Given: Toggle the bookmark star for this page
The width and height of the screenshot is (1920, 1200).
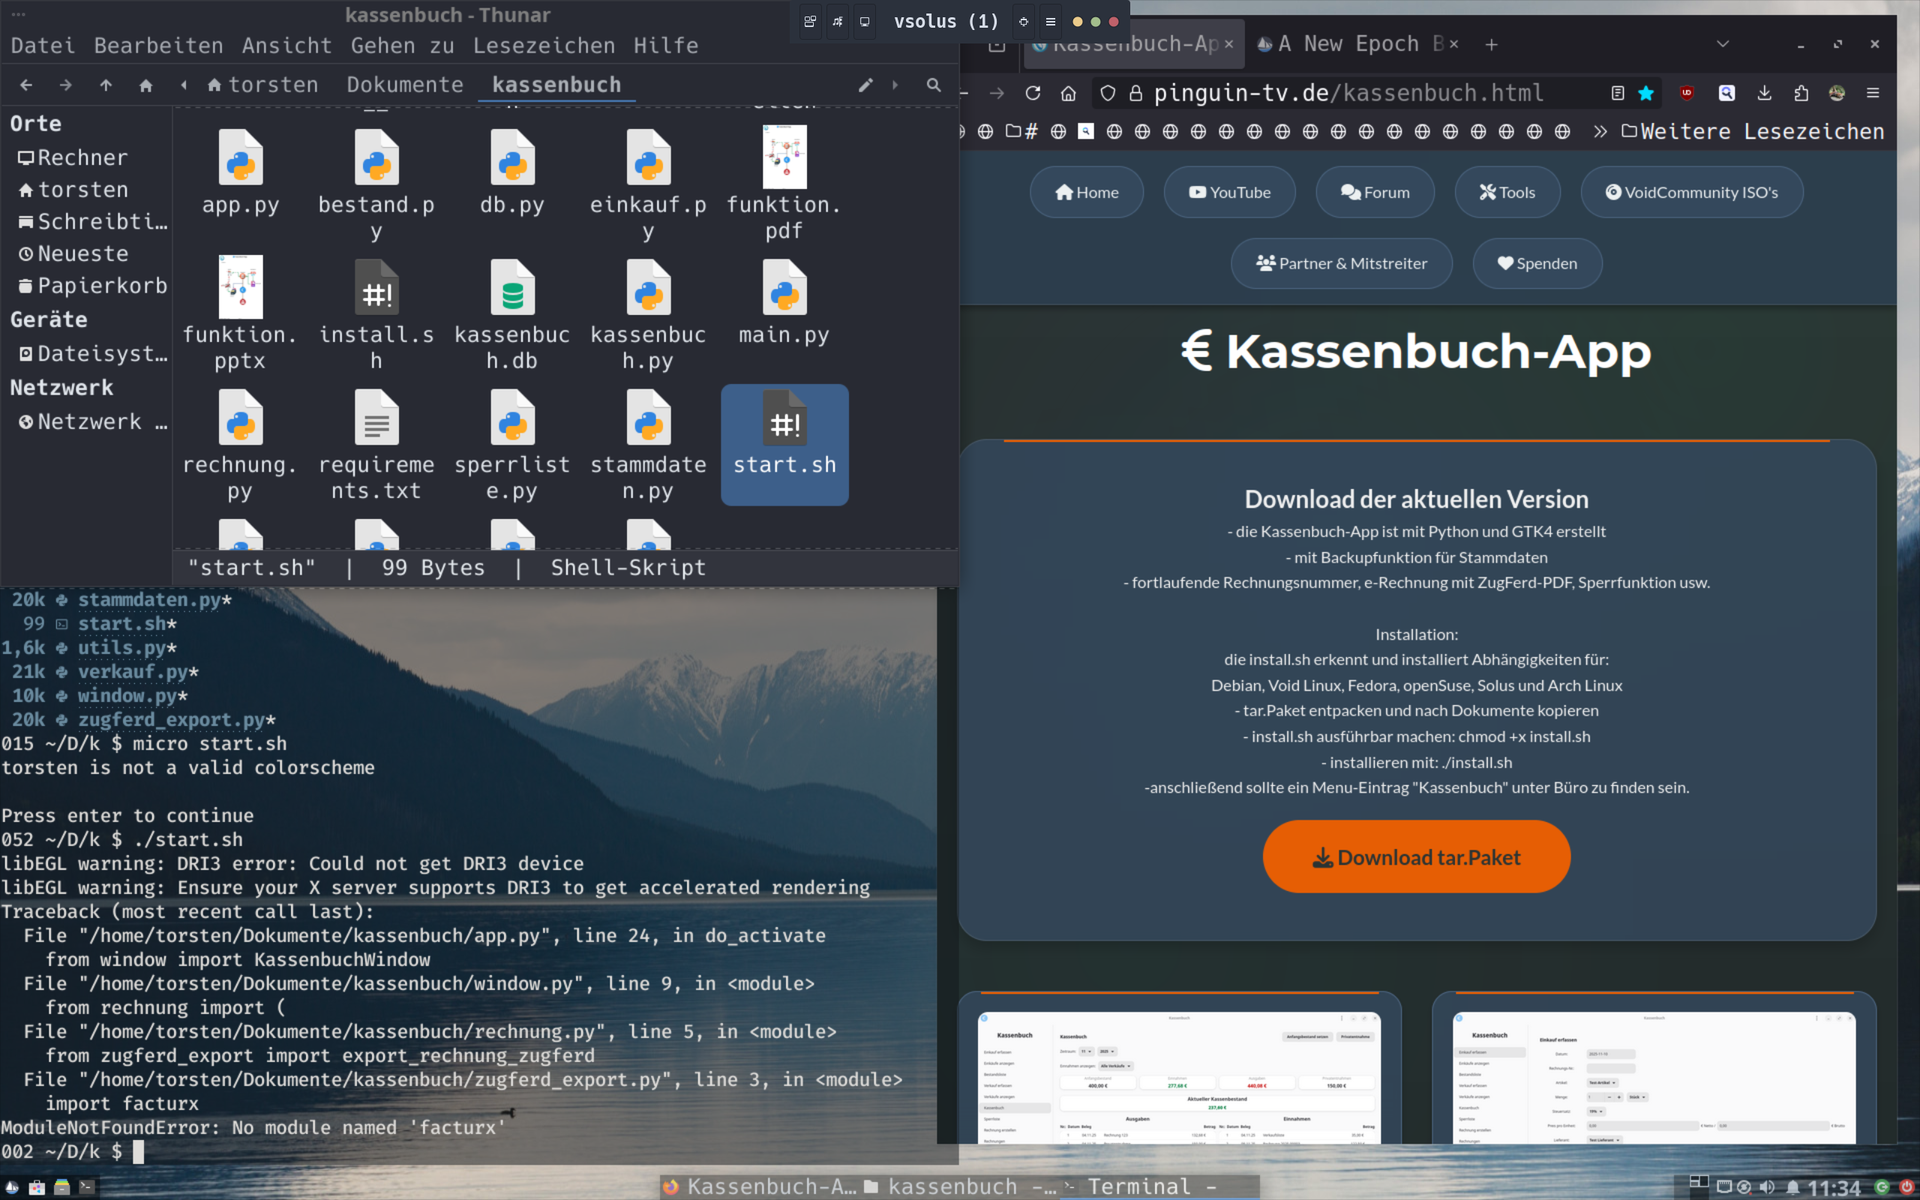Looking at the screenshot, I should pyautogui.click(x=1646, y=93).
